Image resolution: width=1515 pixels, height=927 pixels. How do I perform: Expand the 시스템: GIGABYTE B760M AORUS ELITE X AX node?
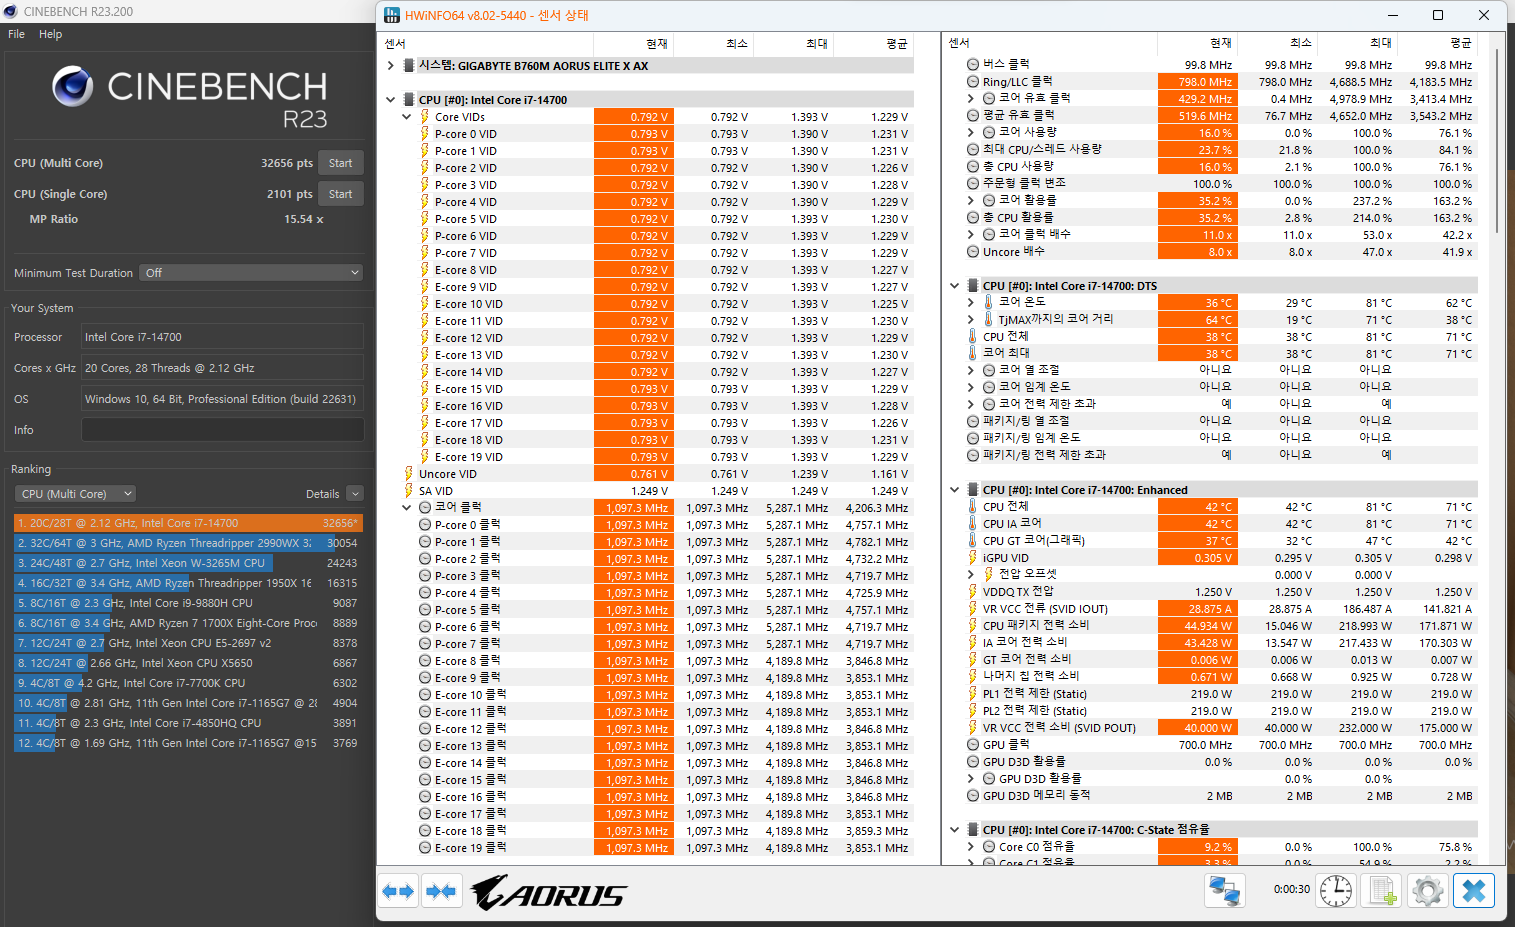click(391, 66)
